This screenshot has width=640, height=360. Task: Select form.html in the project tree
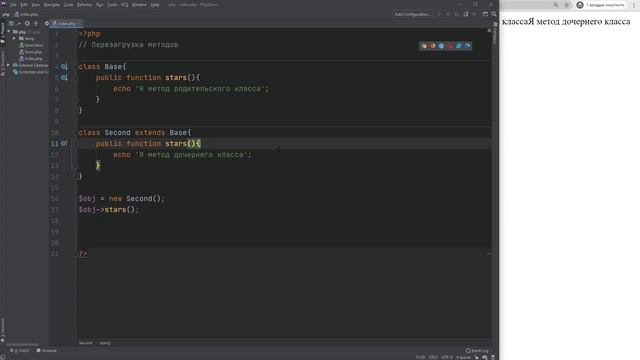31,45
